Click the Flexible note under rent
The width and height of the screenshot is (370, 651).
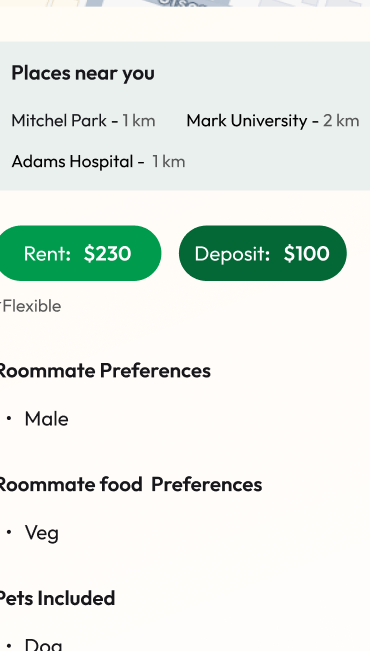click(31, 306)
